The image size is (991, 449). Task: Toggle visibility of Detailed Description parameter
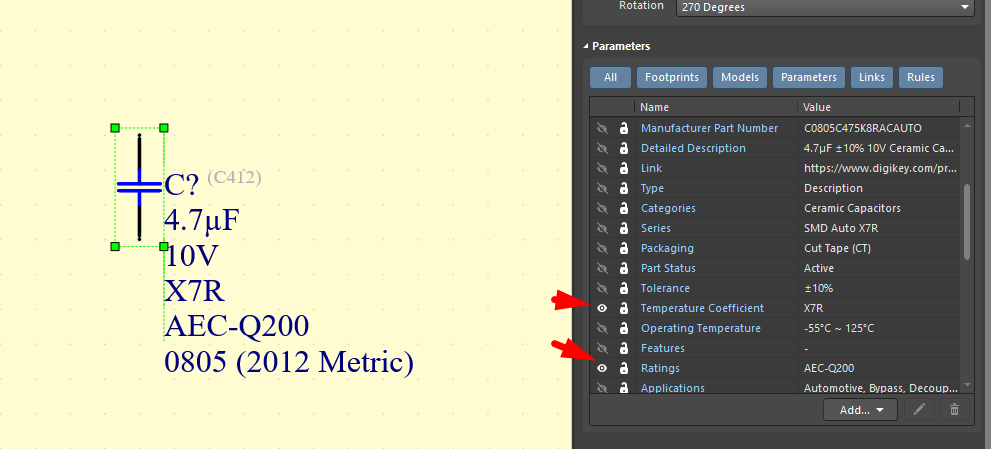tap(602, 149)
